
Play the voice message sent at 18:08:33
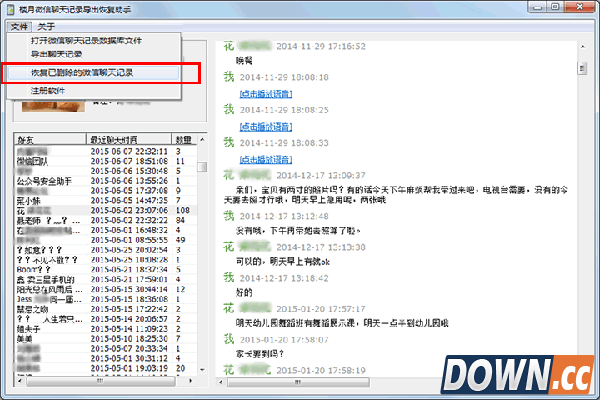point(265,159)
